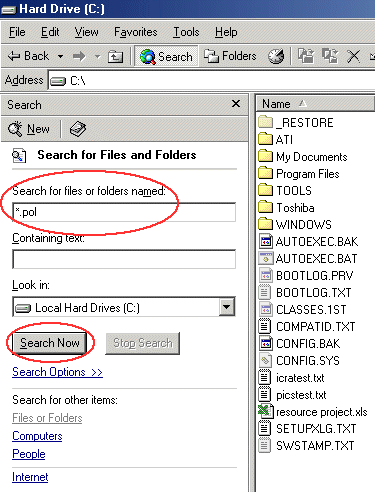Expand Search Options link
This screenshot has width=375, height=492.
(x=57, y=372)
